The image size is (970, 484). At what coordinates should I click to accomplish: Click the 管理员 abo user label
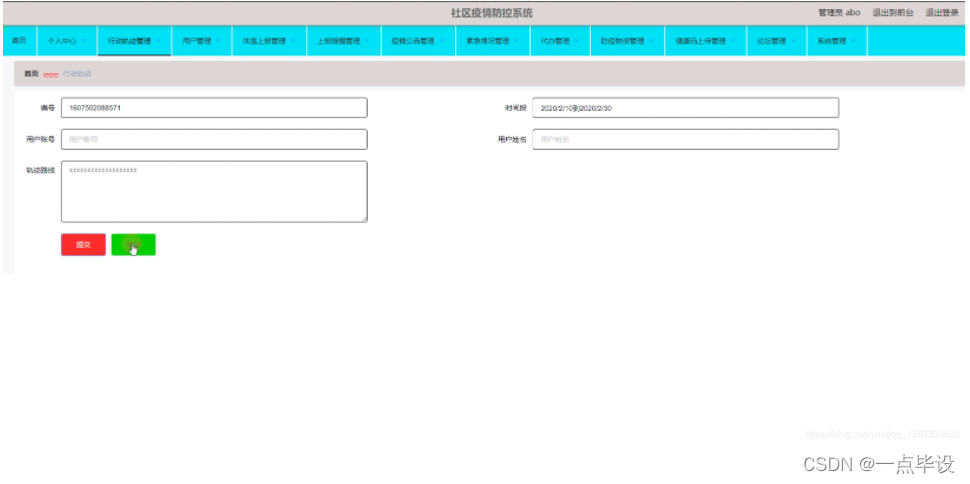(x=839, y=12)
